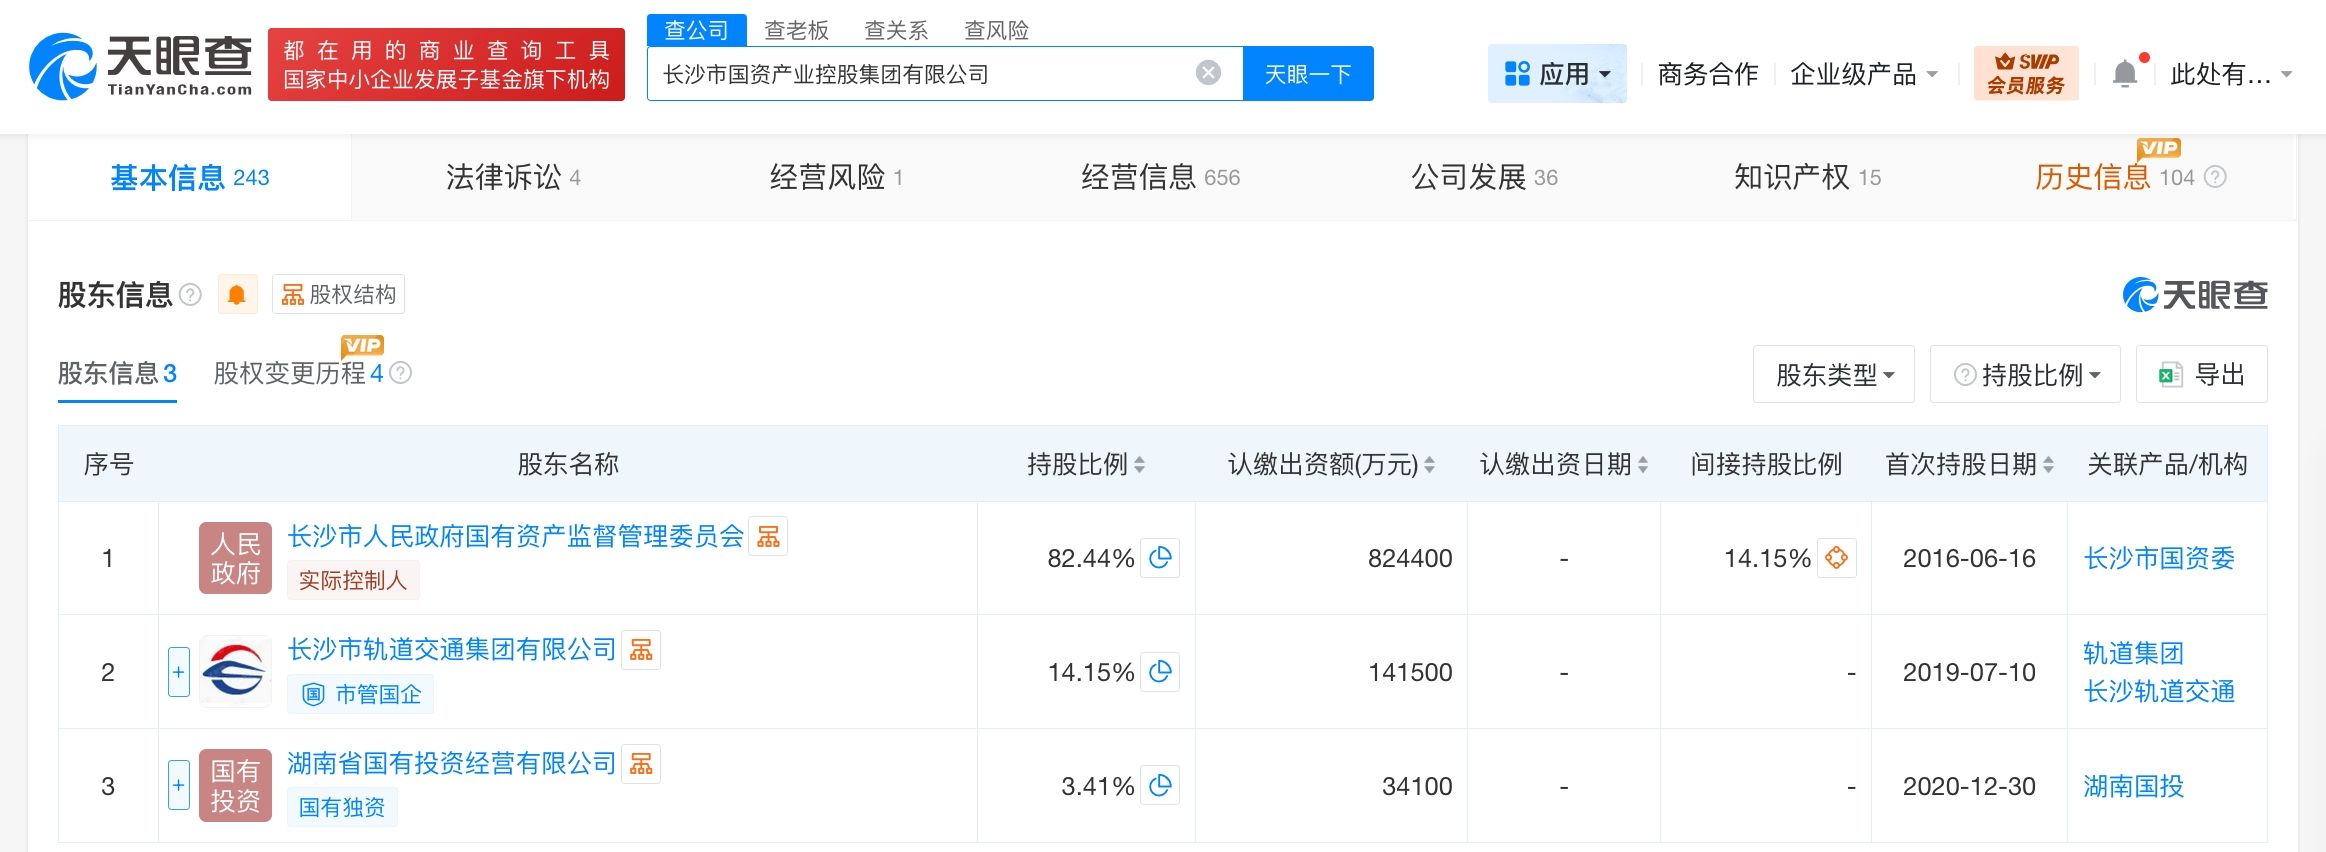Click the company search input field
The image size is (2326, 852).
click(920, 74)
